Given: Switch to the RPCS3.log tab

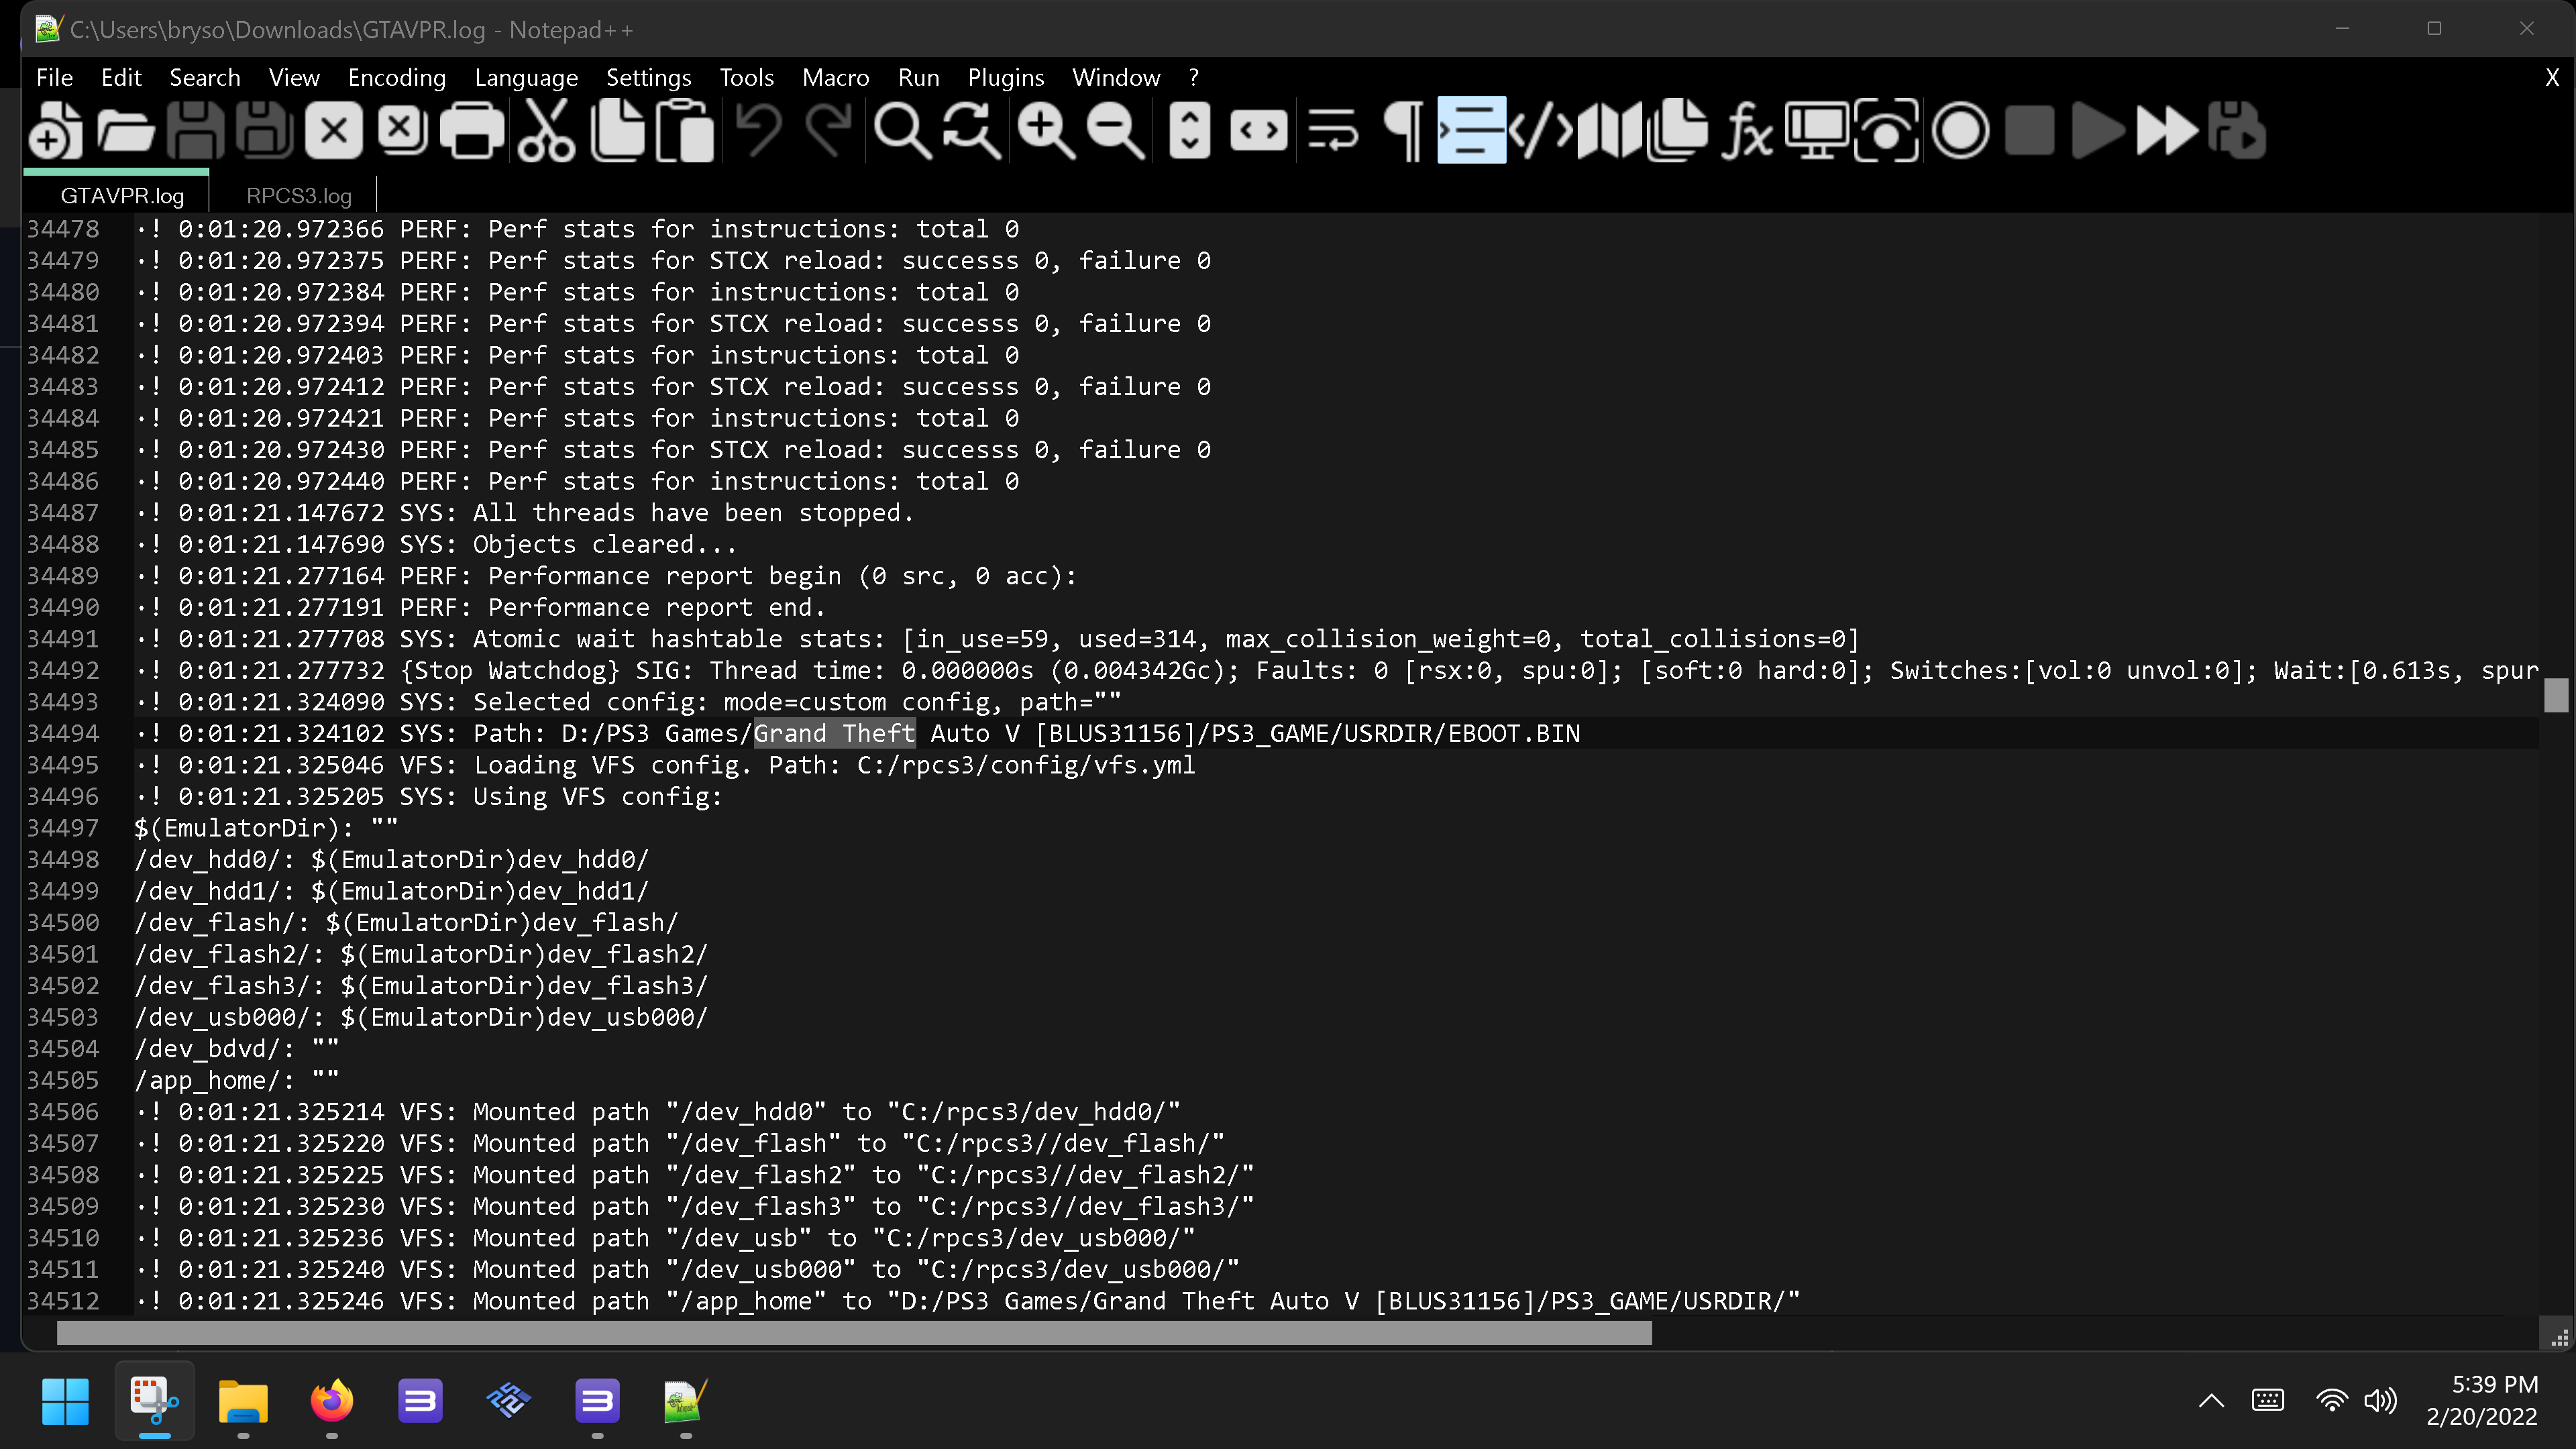Looking at the screenshot, I should coord(298,196).
